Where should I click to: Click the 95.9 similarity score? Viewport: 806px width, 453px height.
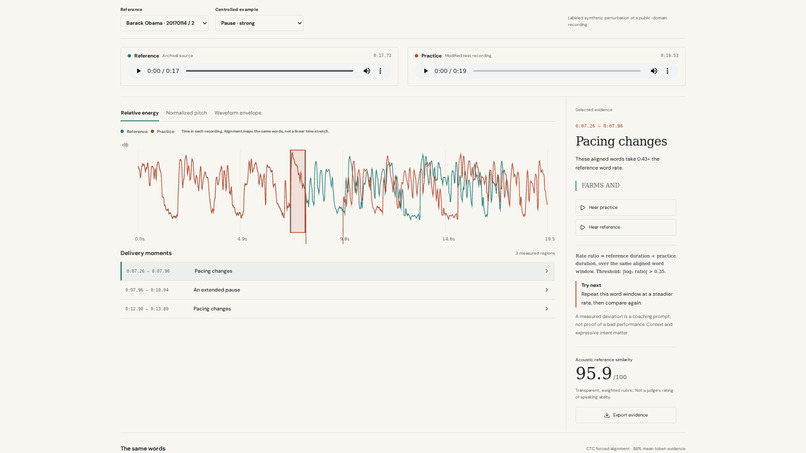[x=594, y=374]
